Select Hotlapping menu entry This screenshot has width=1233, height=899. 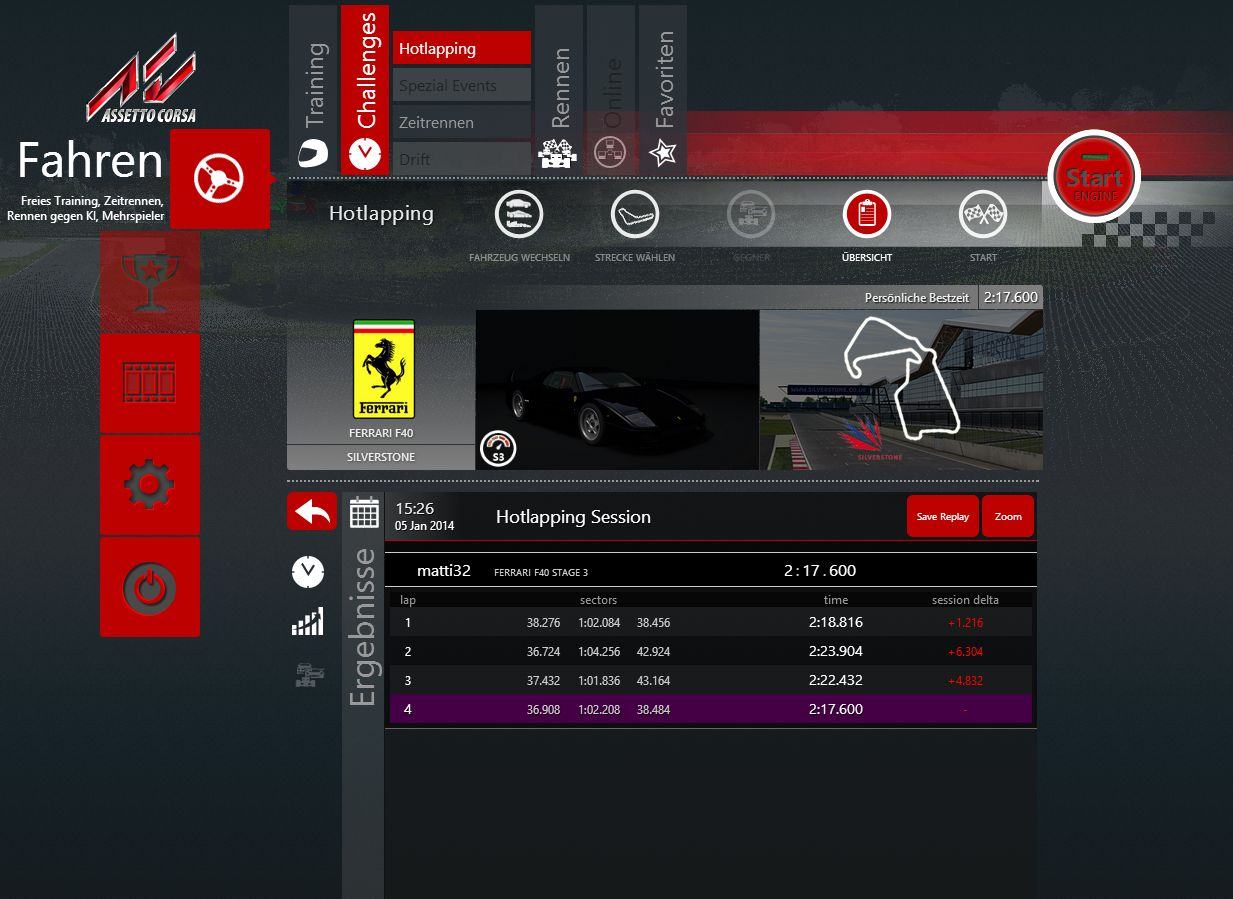click(x=462, y=48)
